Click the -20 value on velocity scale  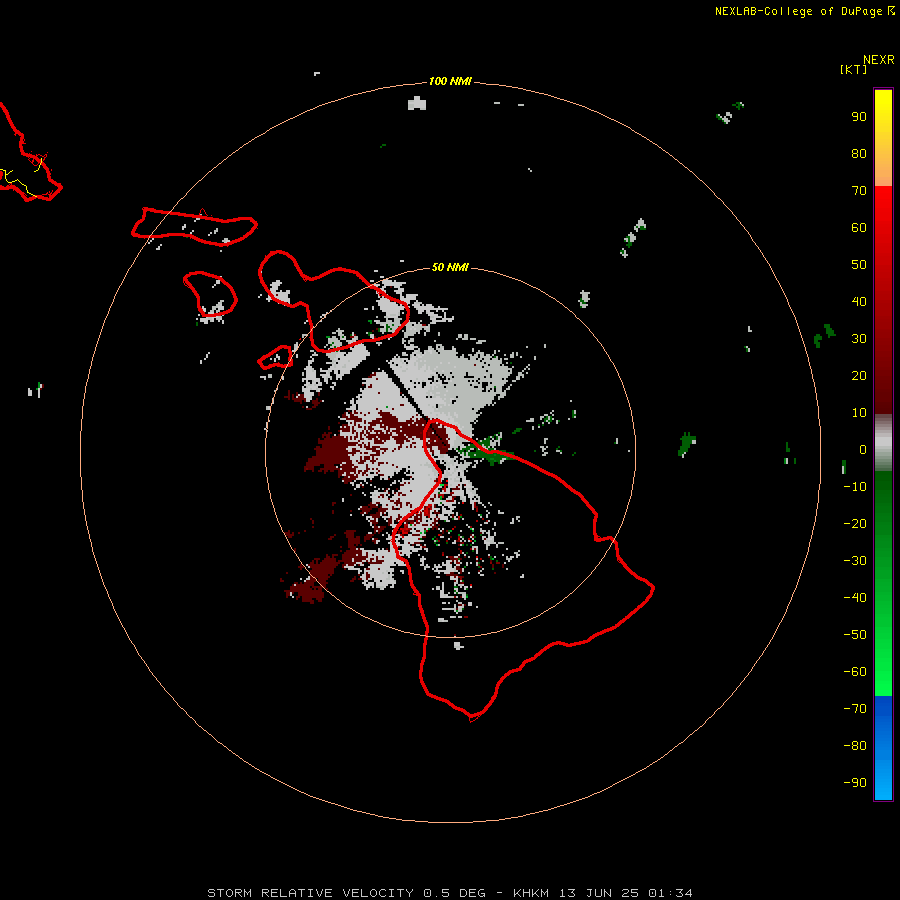[855, 524]
